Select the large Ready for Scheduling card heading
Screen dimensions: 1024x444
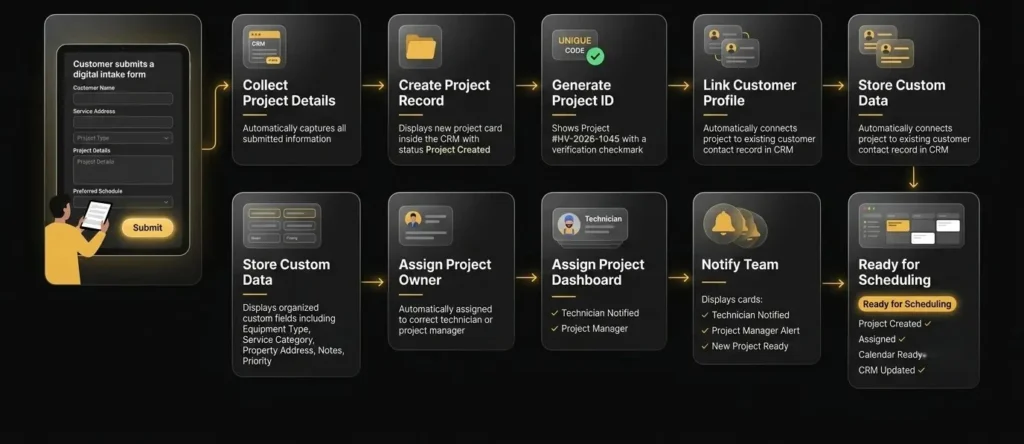[x=894, y=272]
